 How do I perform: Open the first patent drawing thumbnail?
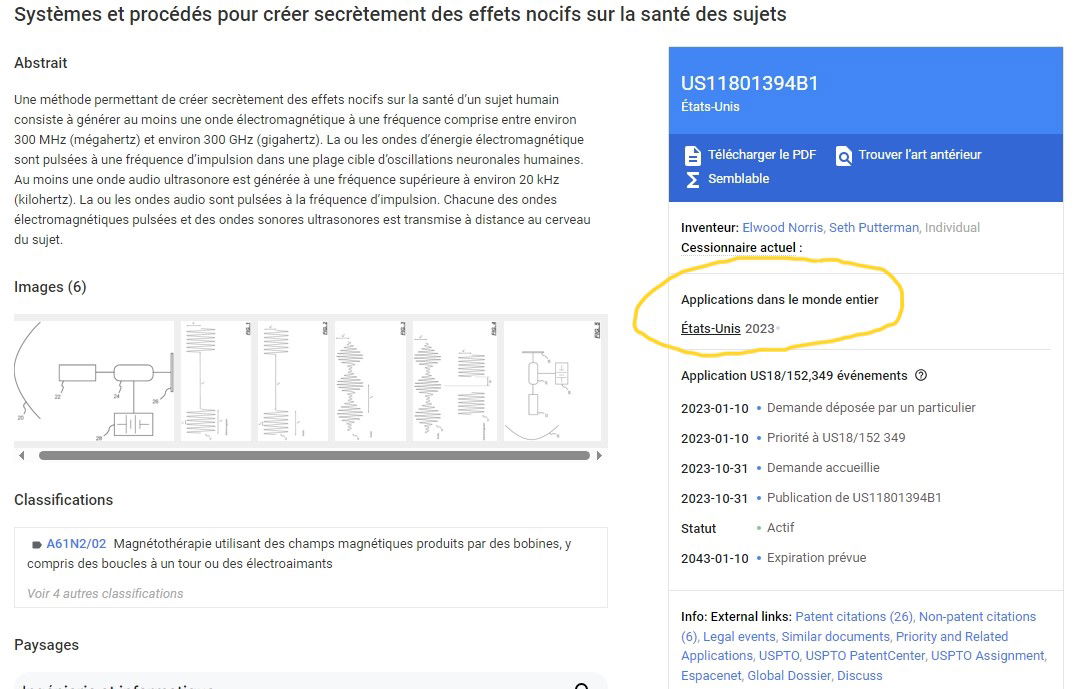point(94,381)
